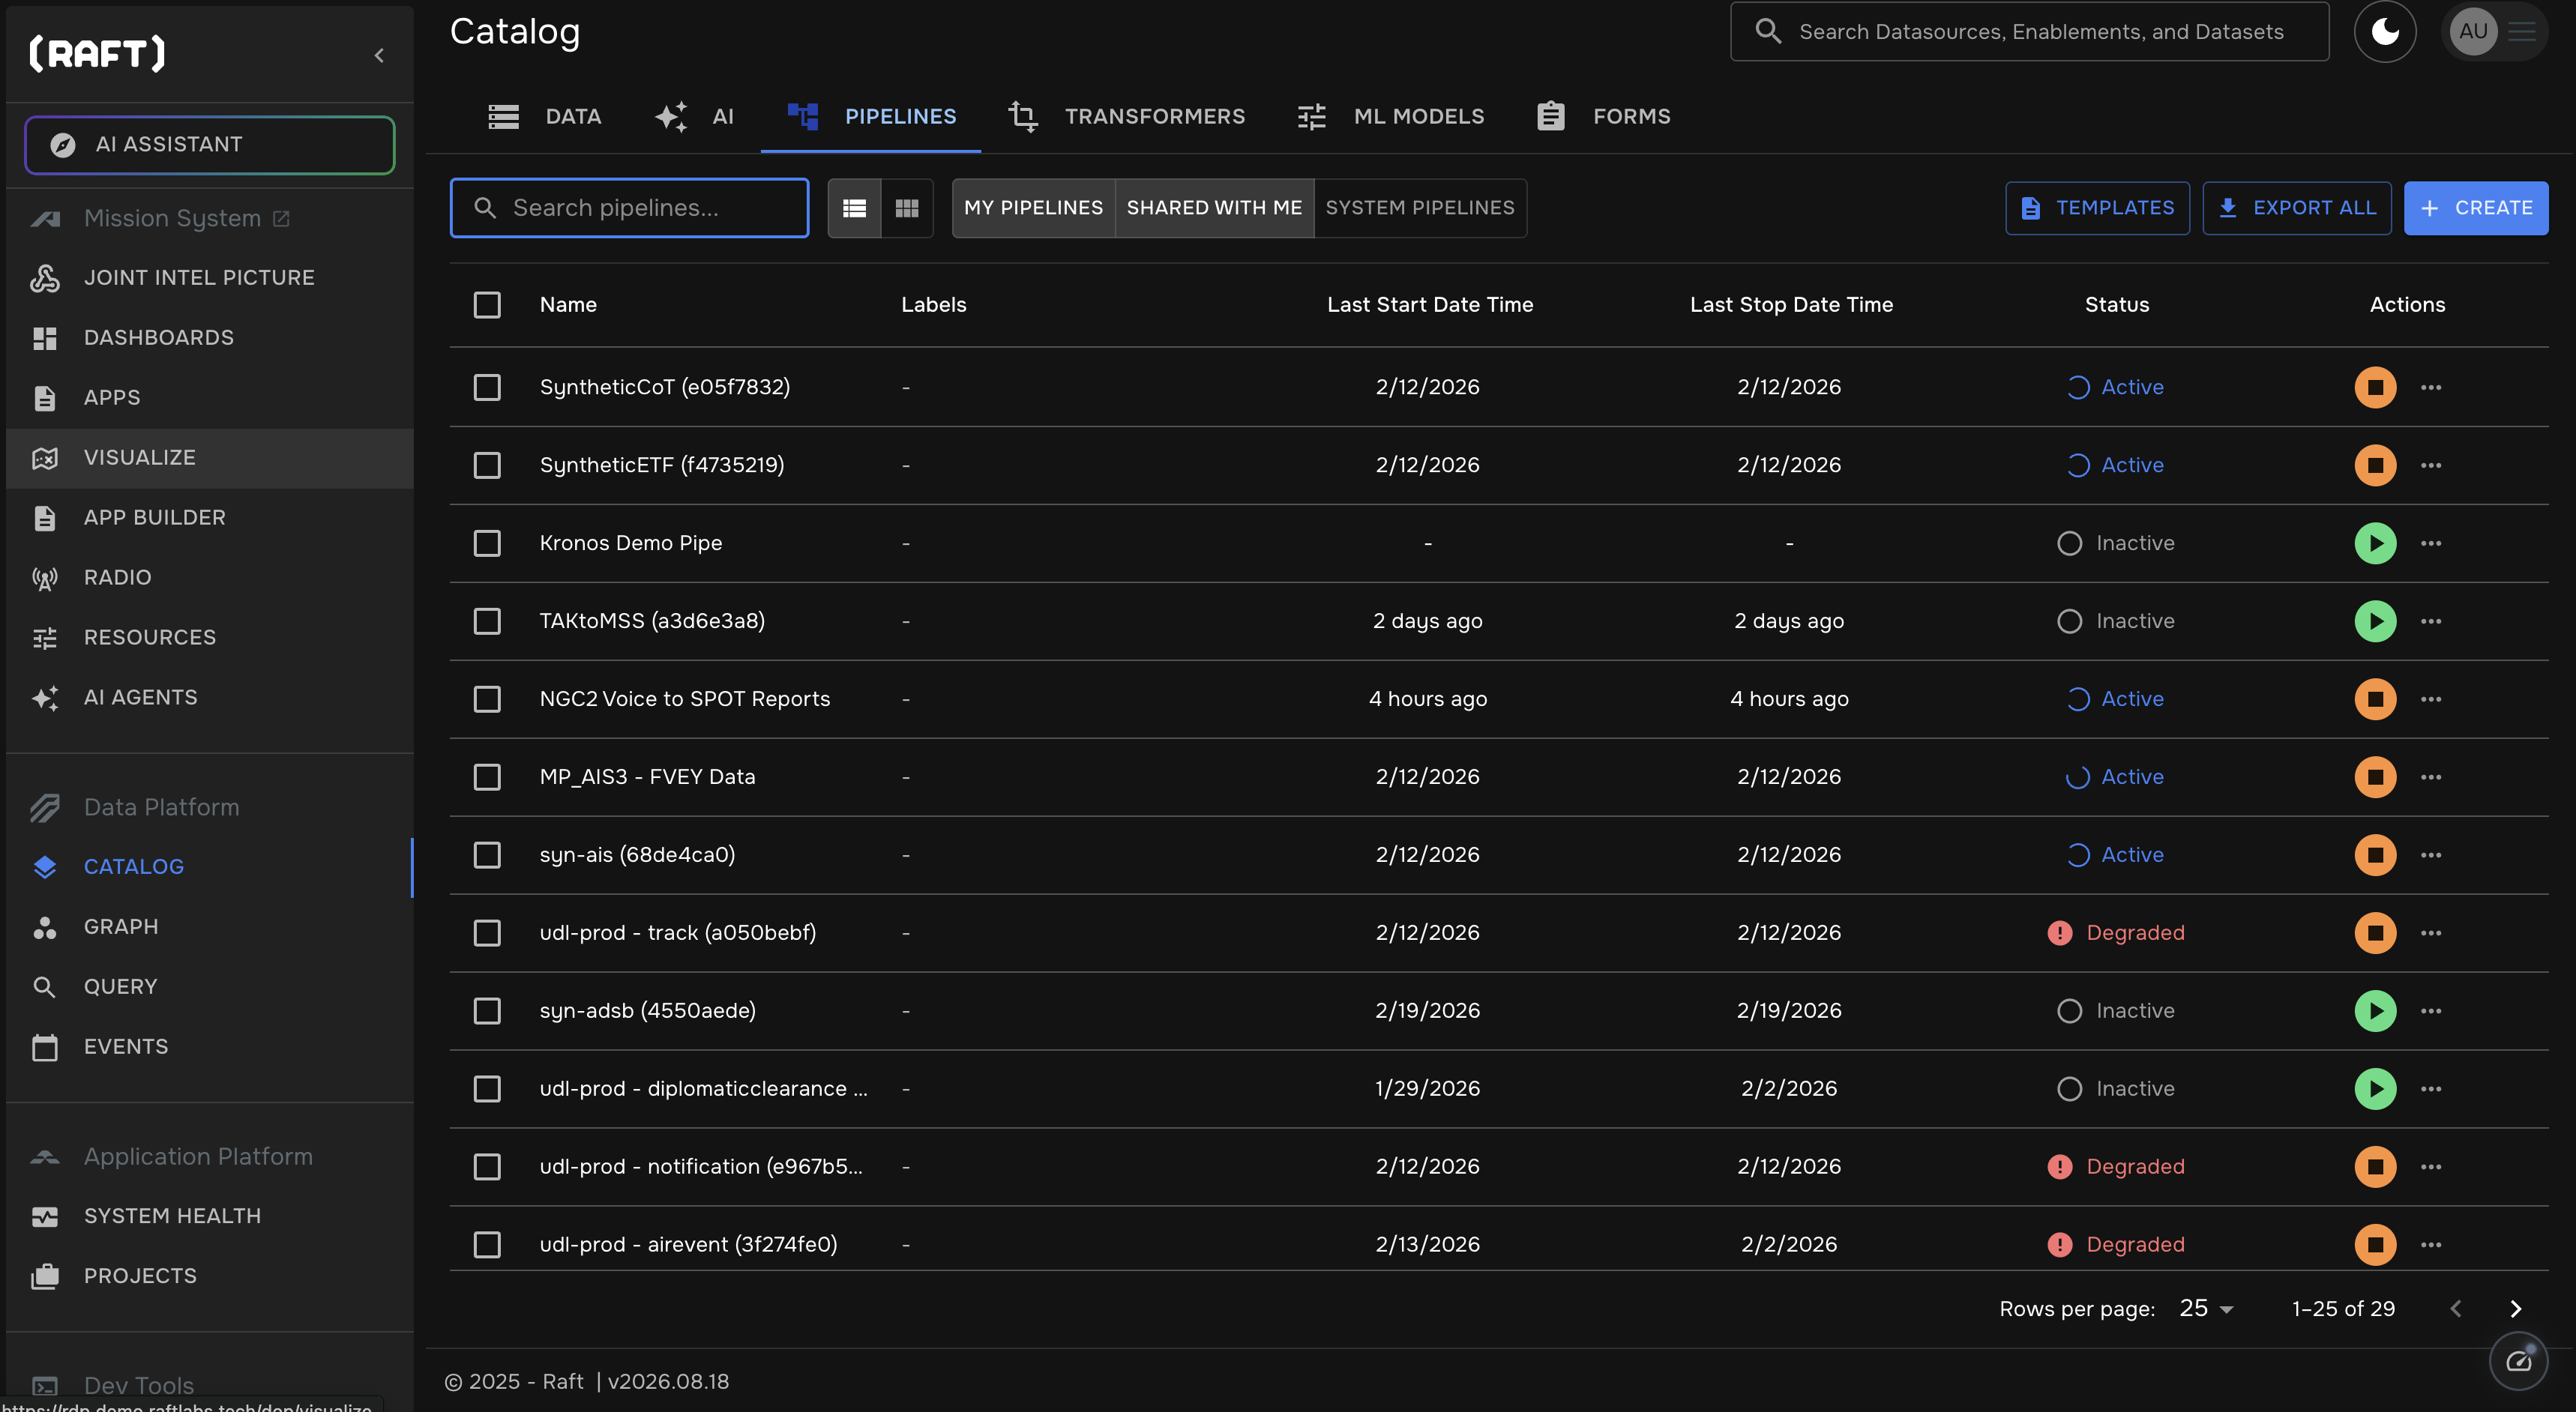
Task: Switch to the Forms tab
Action: pos(1604,117)
